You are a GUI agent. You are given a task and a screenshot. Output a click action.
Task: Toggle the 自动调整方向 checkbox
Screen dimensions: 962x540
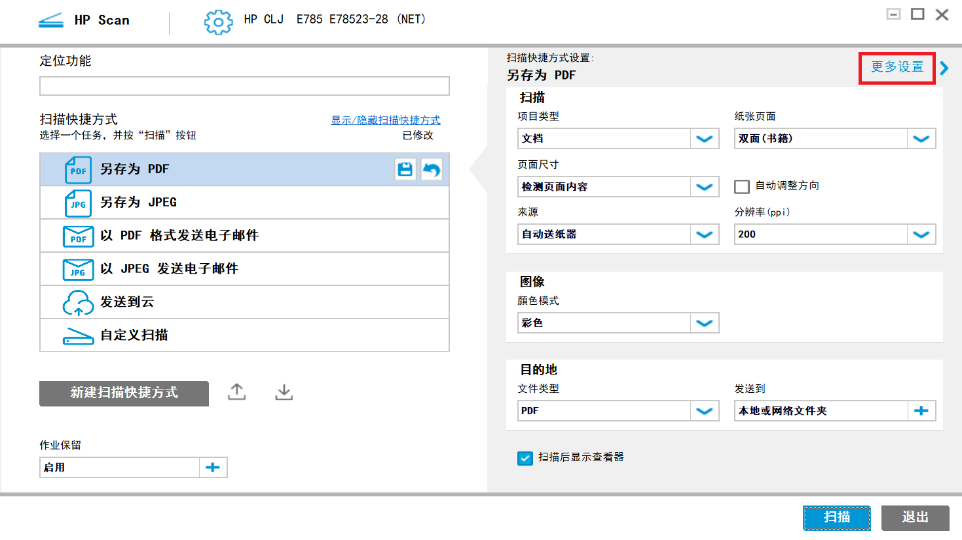(742, 187)
